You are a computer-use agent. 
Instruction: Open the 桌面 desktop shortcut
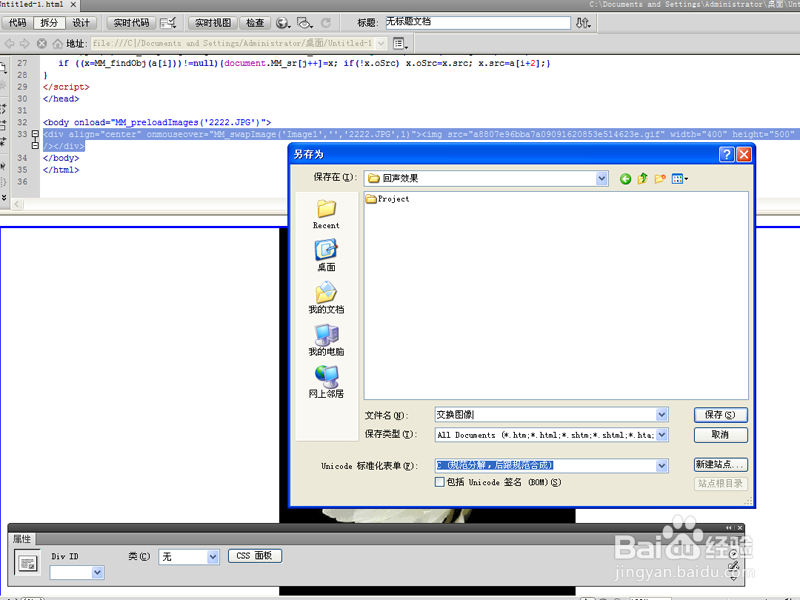pyautogui.click(x=326, y=256)
